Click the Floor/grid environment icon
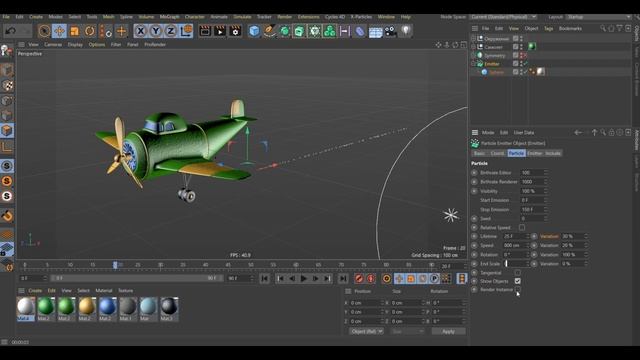 [375, 31]
